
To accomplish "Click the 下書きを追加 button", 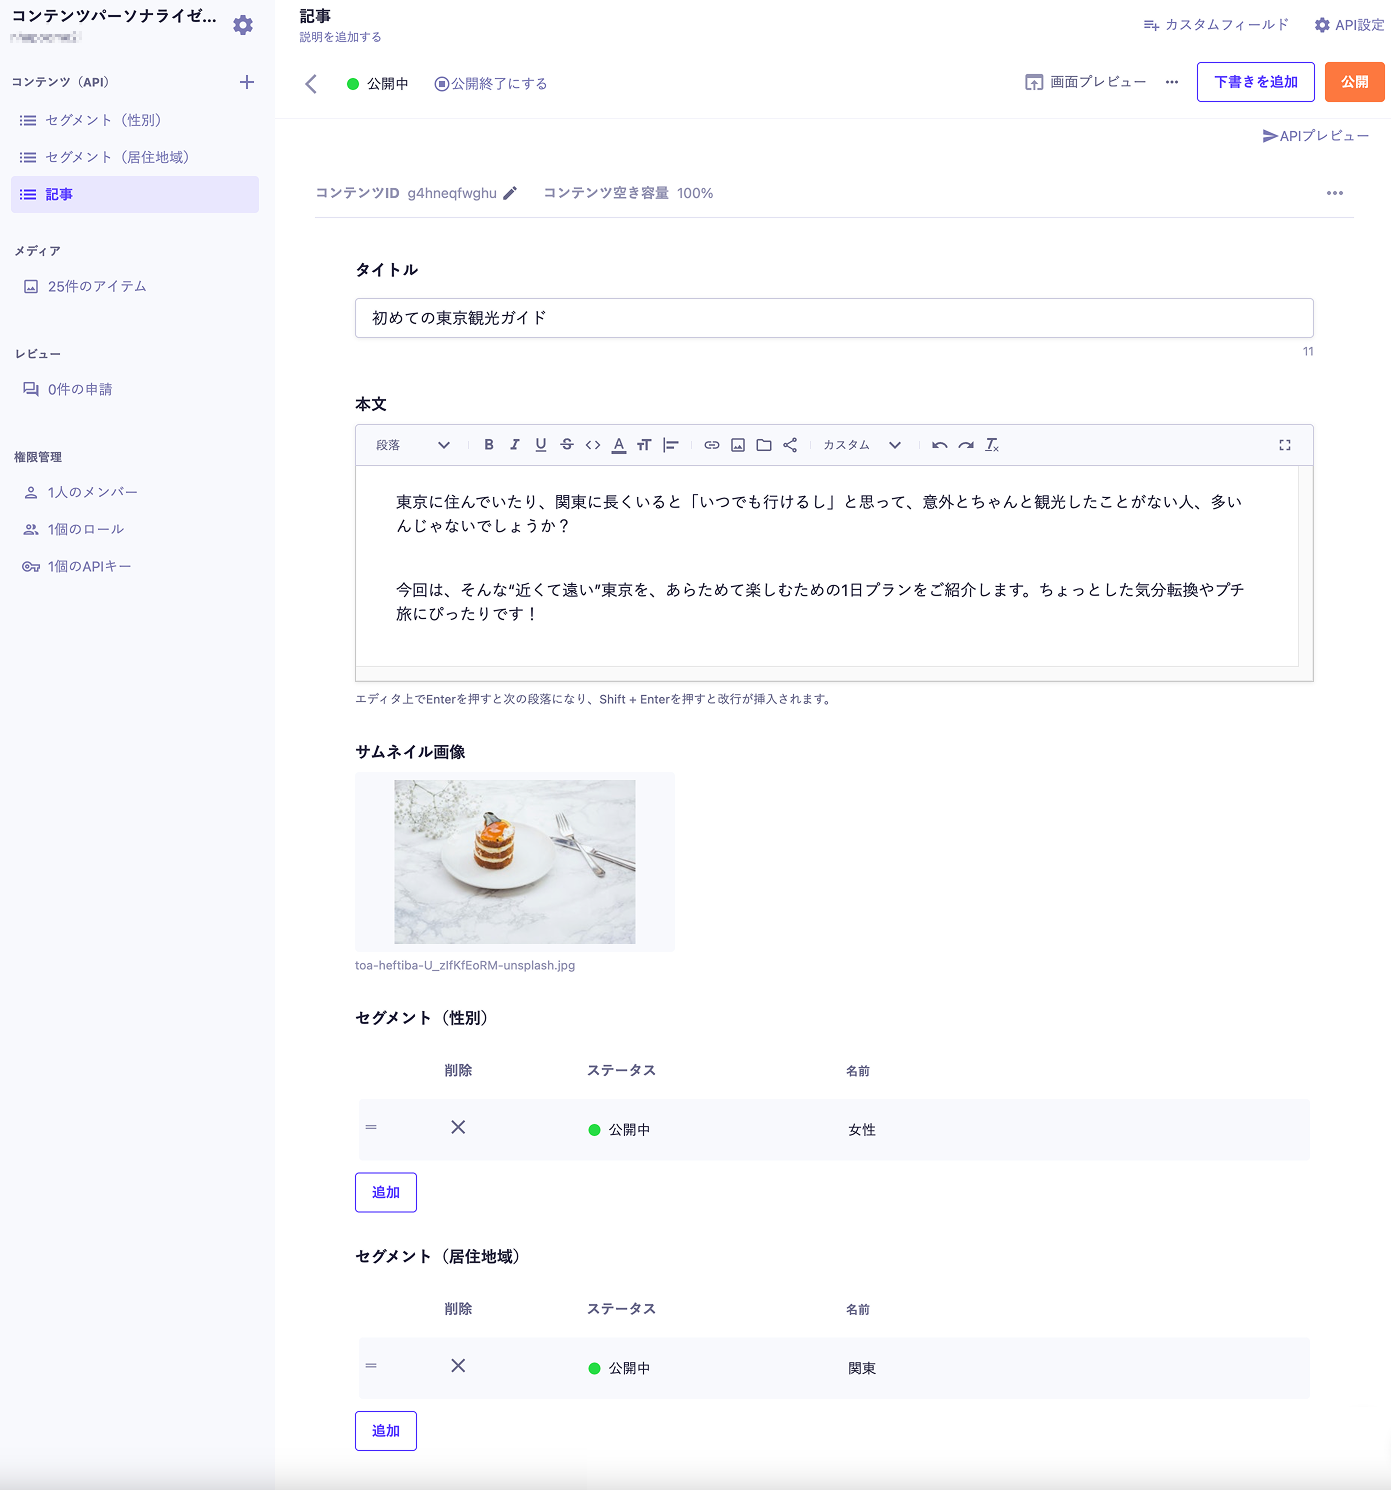I will coord(1255,82).
